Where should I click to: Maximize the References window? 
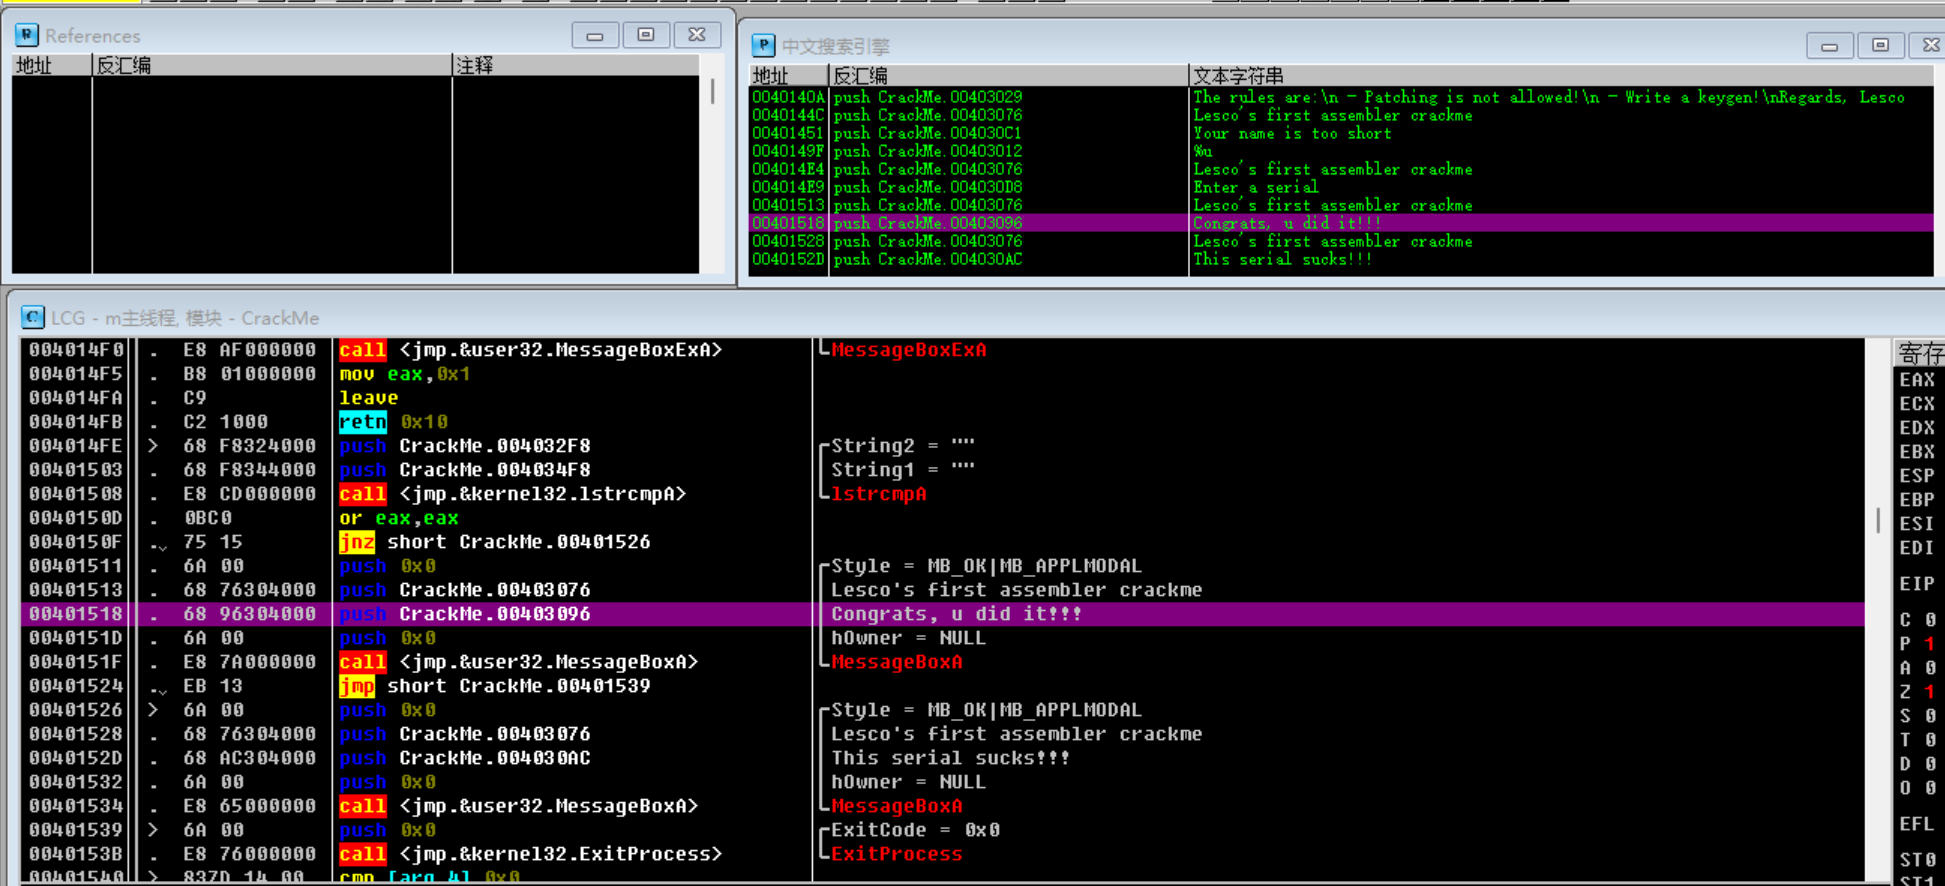click(646, 35)
